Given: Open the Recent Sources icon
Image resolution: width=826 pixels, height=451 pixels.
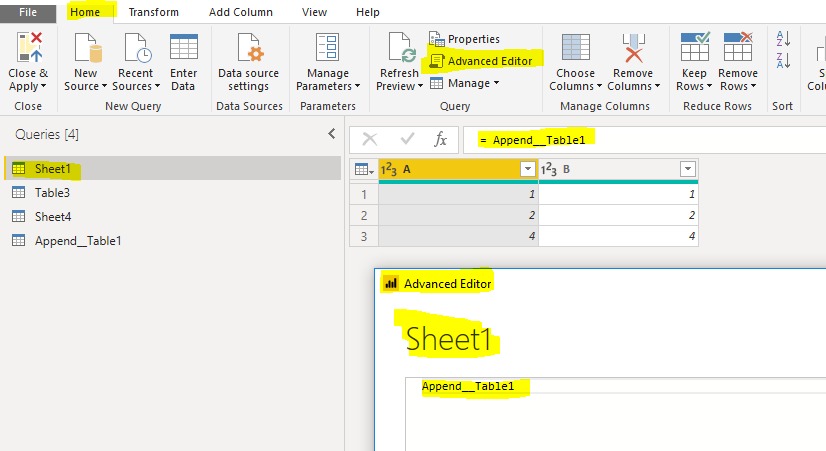Looking at the screenshot, I should [137, 47].
